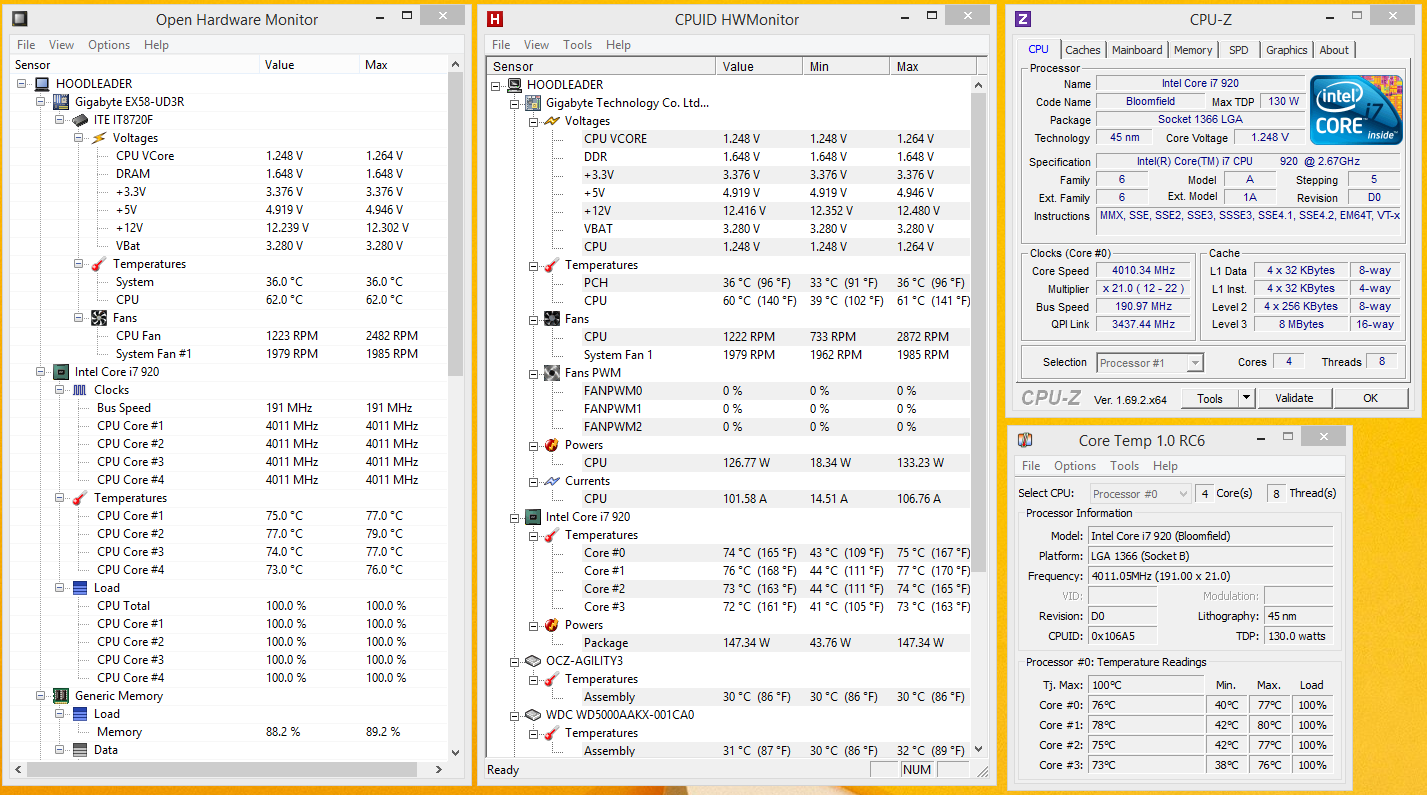Open the Options menu in Core Temp
The image size is (1427, 795).
coord(1074,466)
